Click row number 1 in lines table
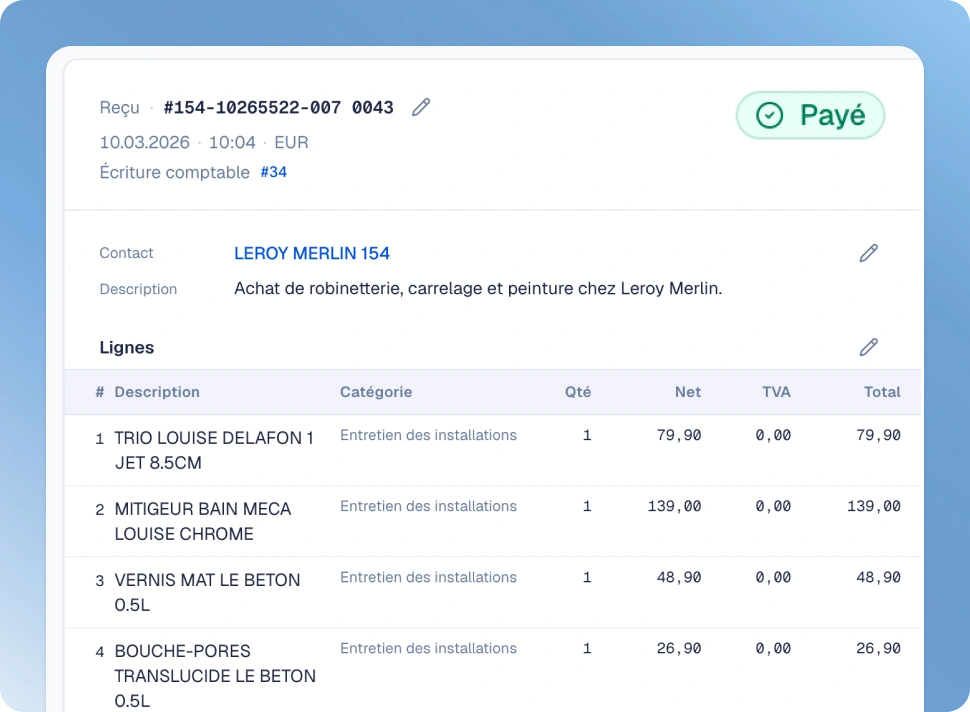This screenshot has height=712, width=970. (100, 439)
